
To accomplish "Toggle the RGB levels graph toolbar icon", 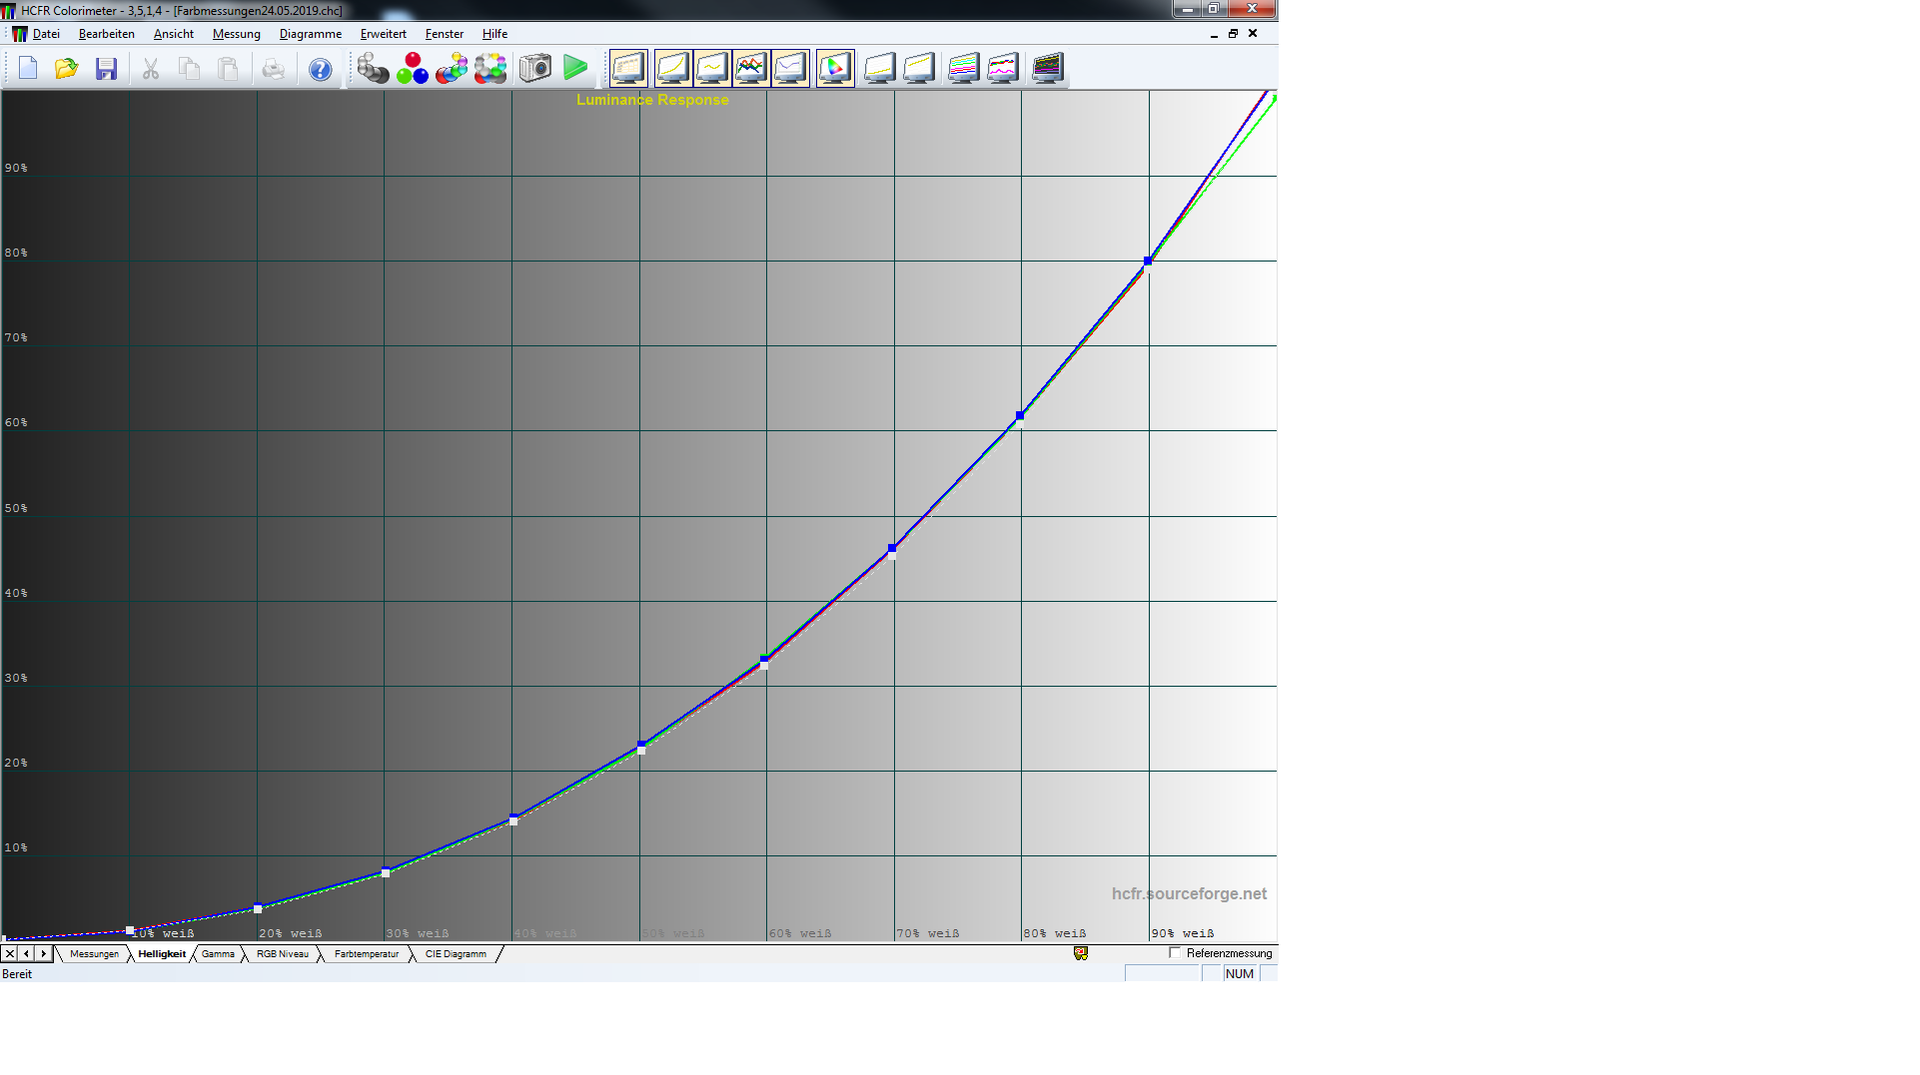I will pos(751,69).
